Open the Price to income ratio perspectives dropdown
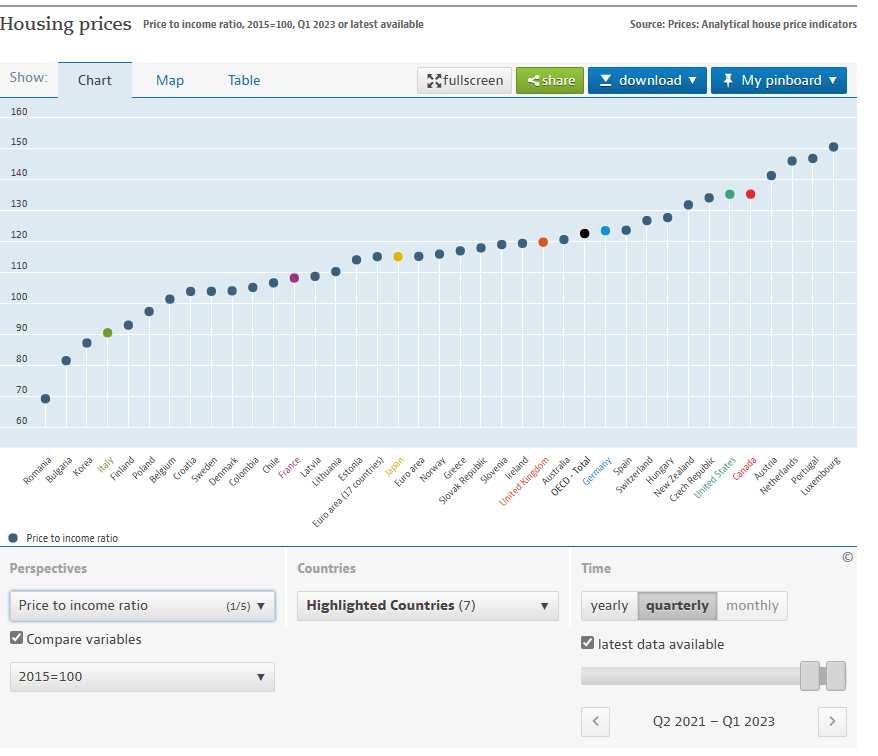 click(141, 605)
